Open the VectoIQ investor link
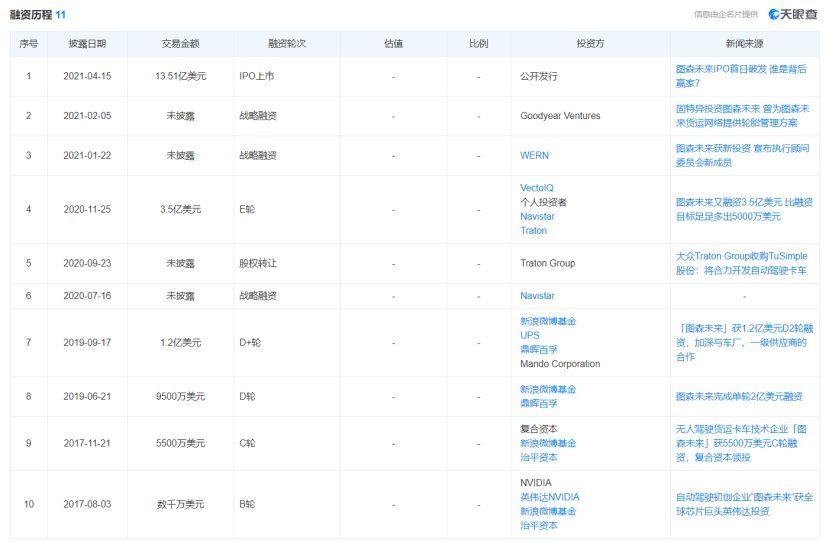830x543 pixels. pyautogui.click(x=536, y=188)
